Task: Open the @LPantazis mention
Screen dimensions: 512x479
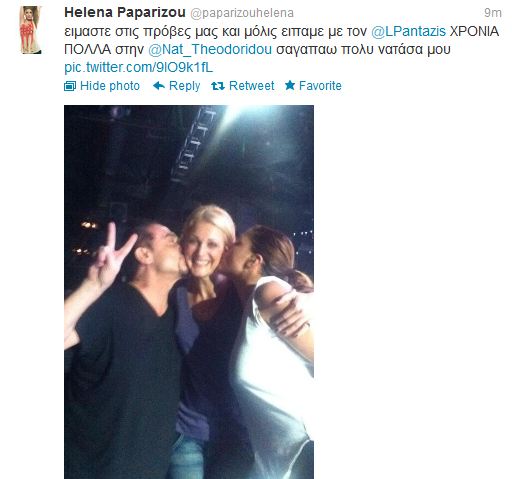Action: pos(408,31)
